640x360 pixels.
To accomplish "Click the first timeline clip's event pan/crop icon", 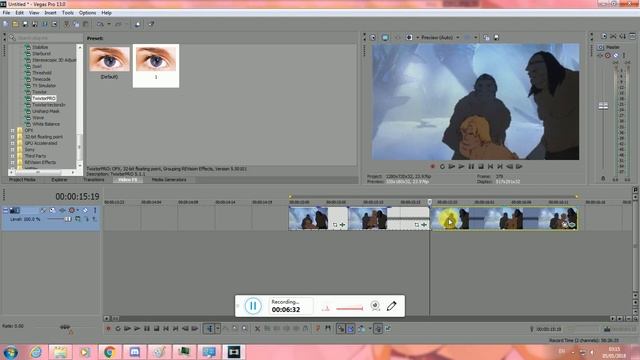I will click(335, 225).
